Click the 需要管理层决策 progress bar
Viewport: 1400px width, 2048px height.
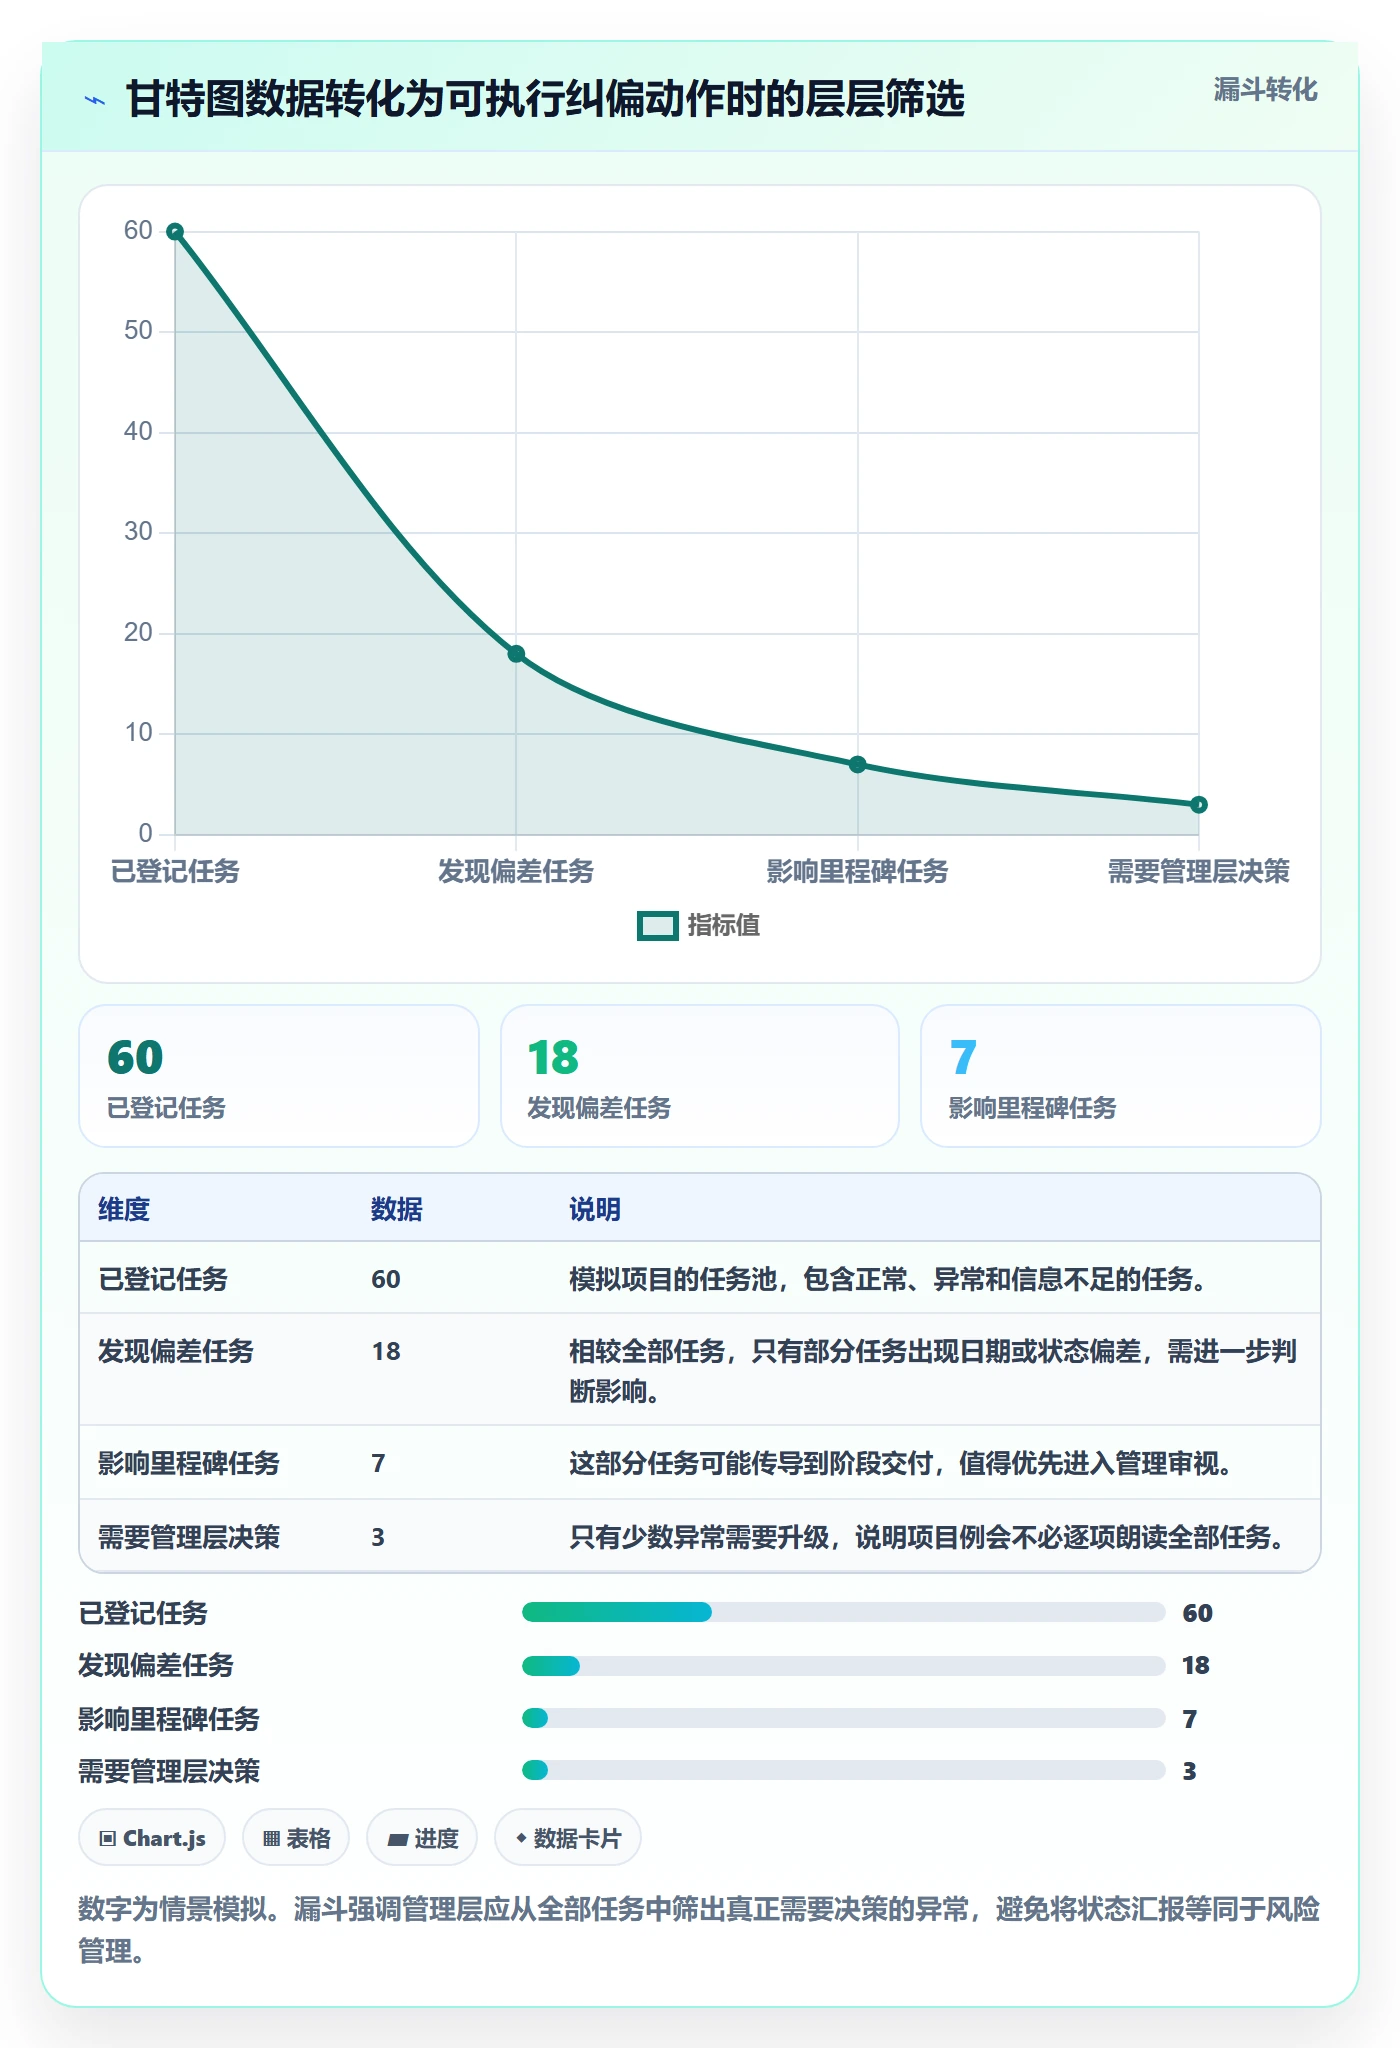[x=844, y=1770]
